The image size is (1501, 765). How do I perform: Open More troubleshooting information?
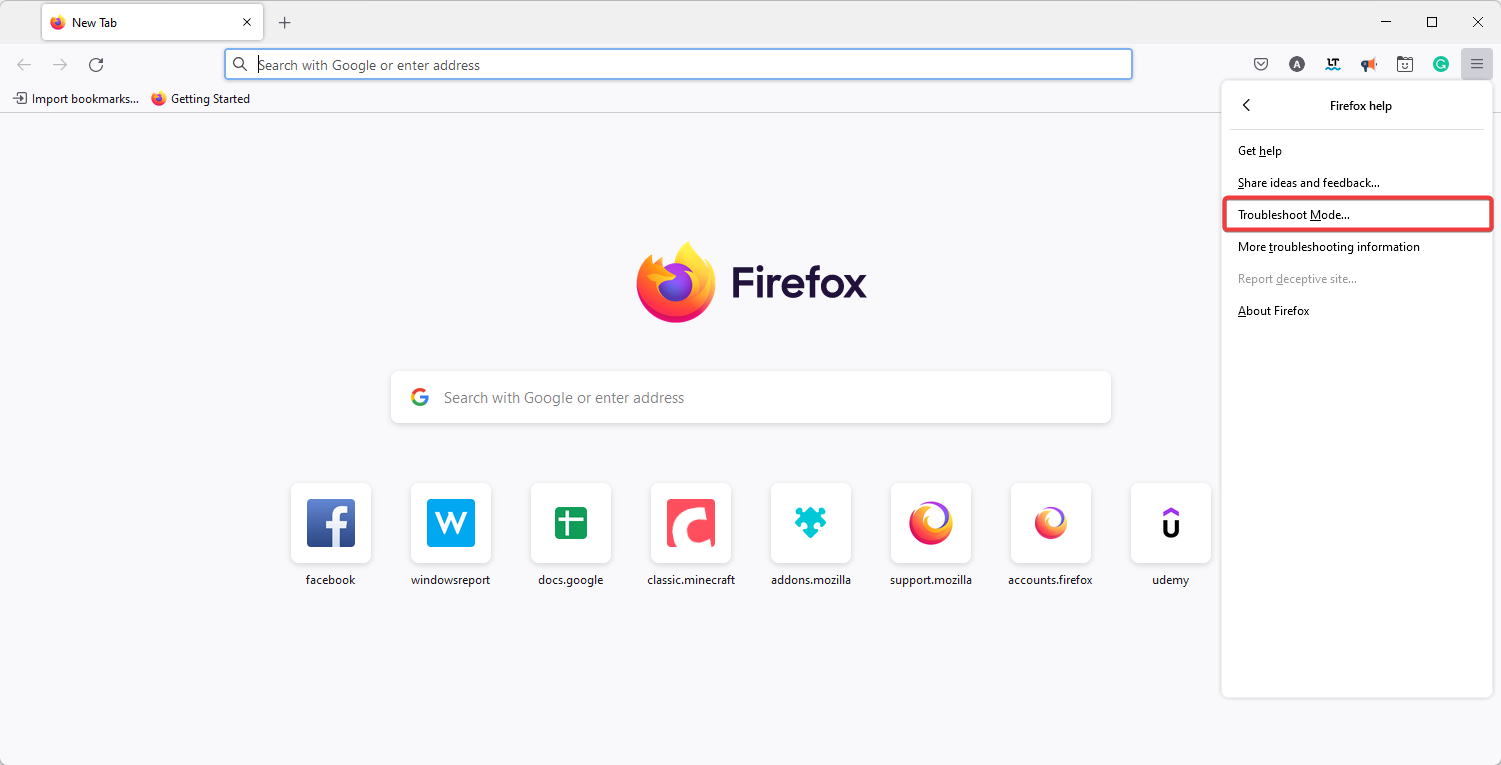pyautogui.click(x=1357, y=247)
